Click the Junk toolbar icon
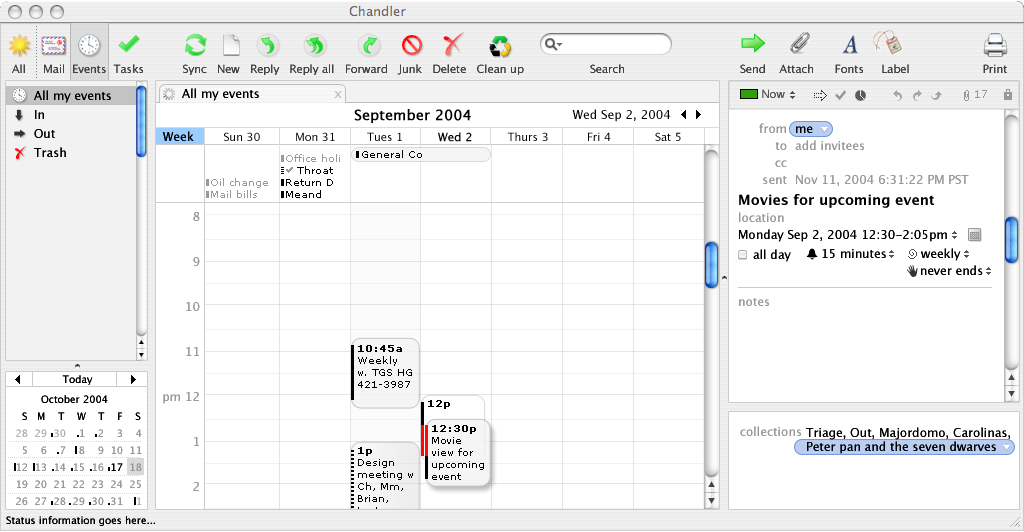Image resolution: width=1024 pixels, height=532 pixels. click(411, 46)
